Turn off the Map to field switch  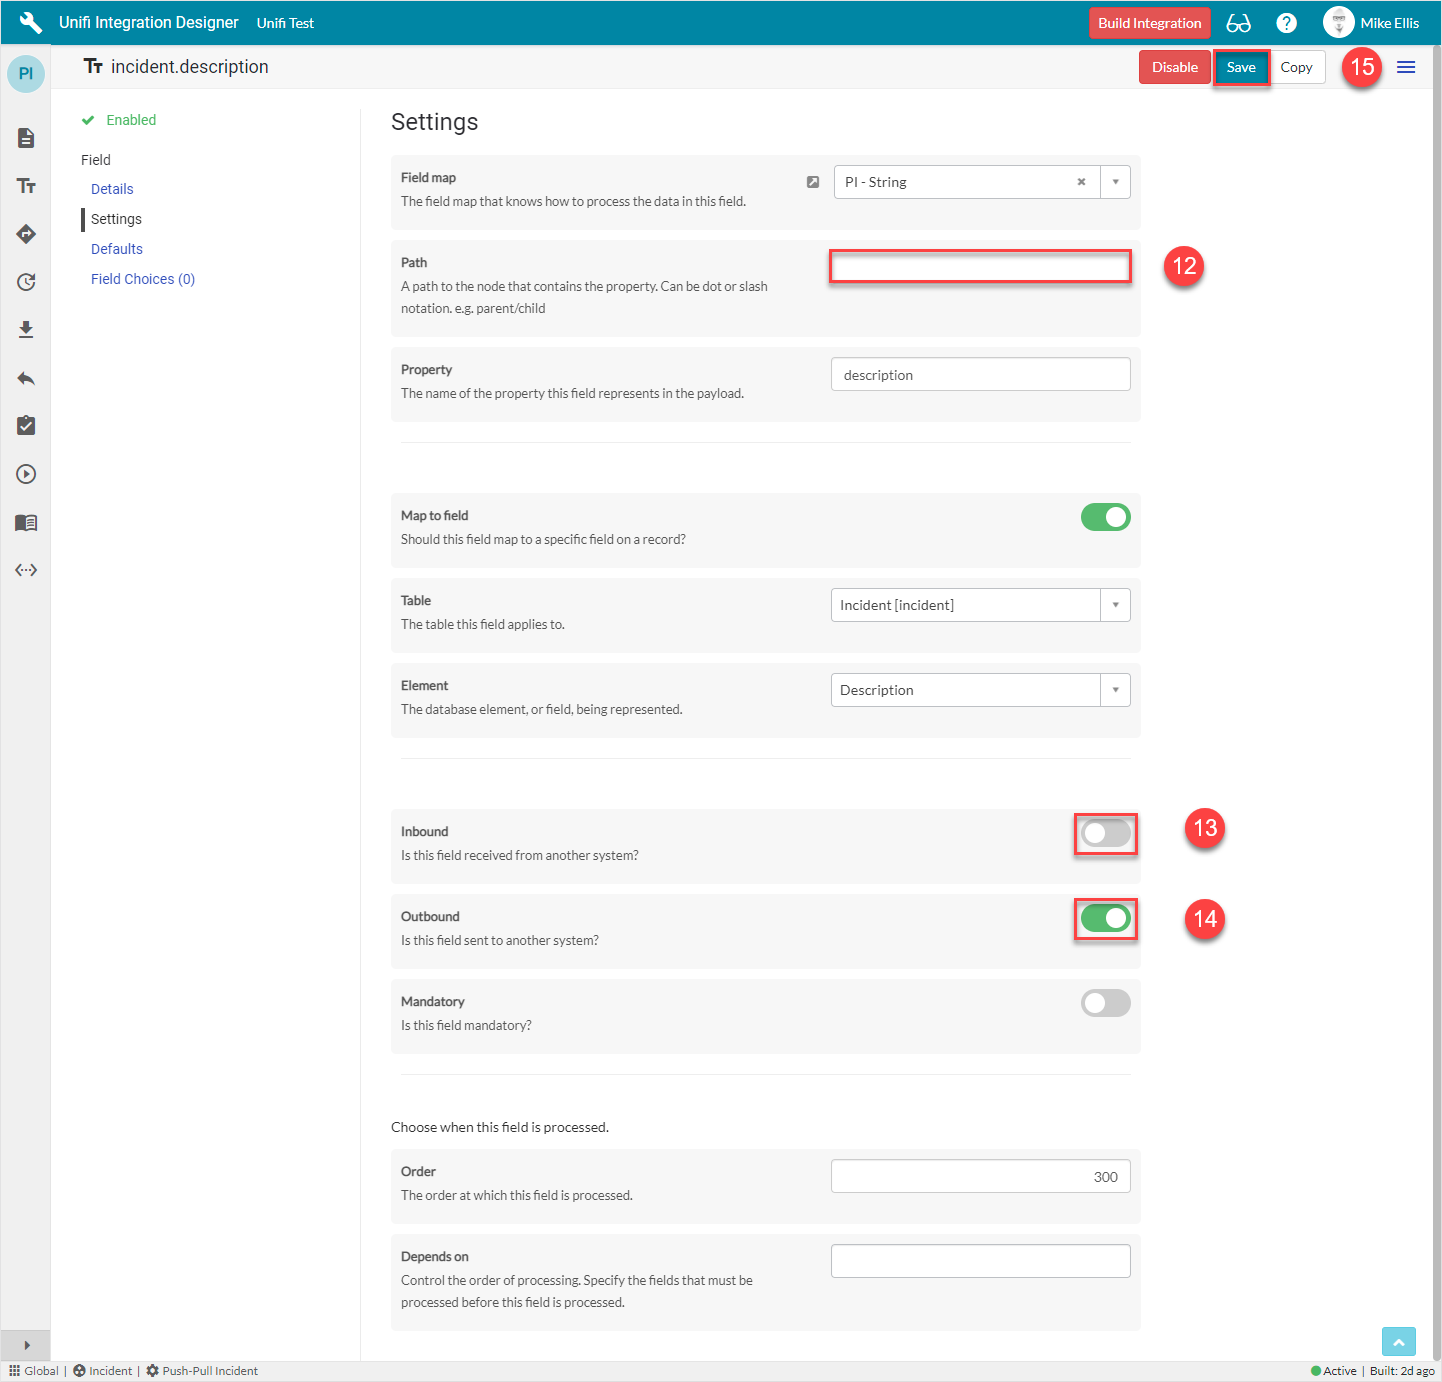[1105, 517]
